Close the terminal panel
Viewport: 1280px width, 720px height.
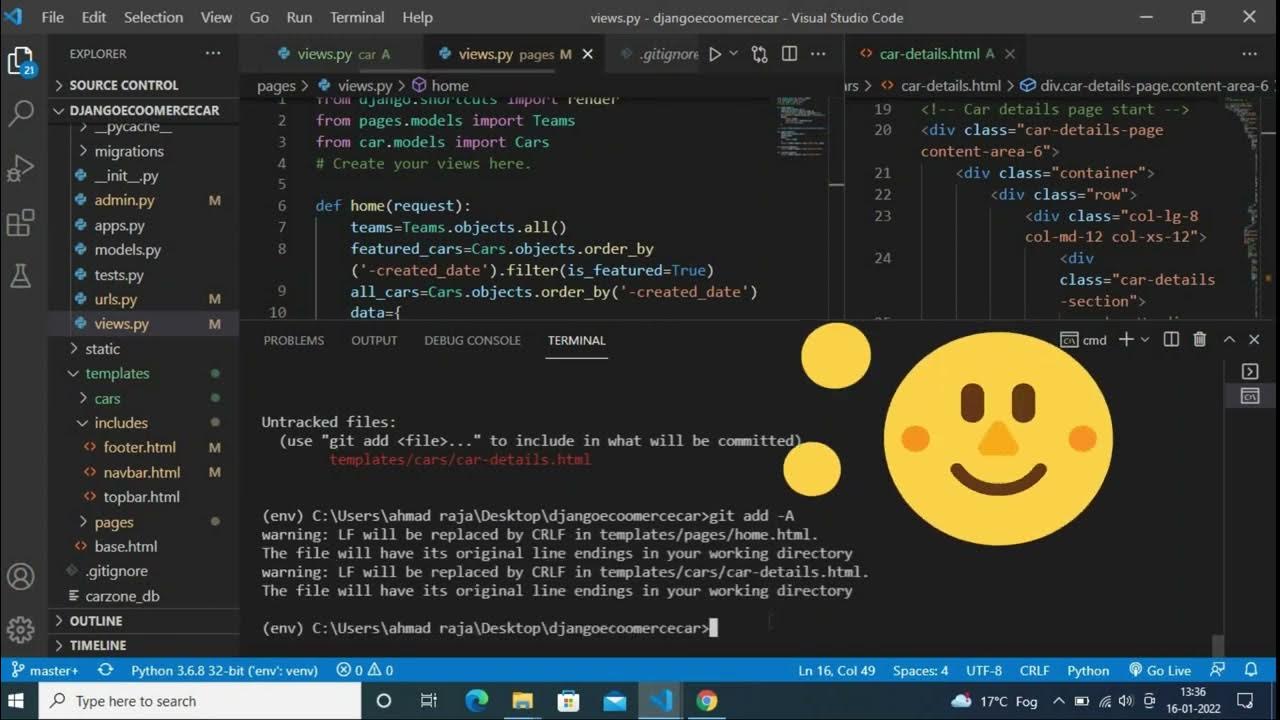coord(1254,340)
